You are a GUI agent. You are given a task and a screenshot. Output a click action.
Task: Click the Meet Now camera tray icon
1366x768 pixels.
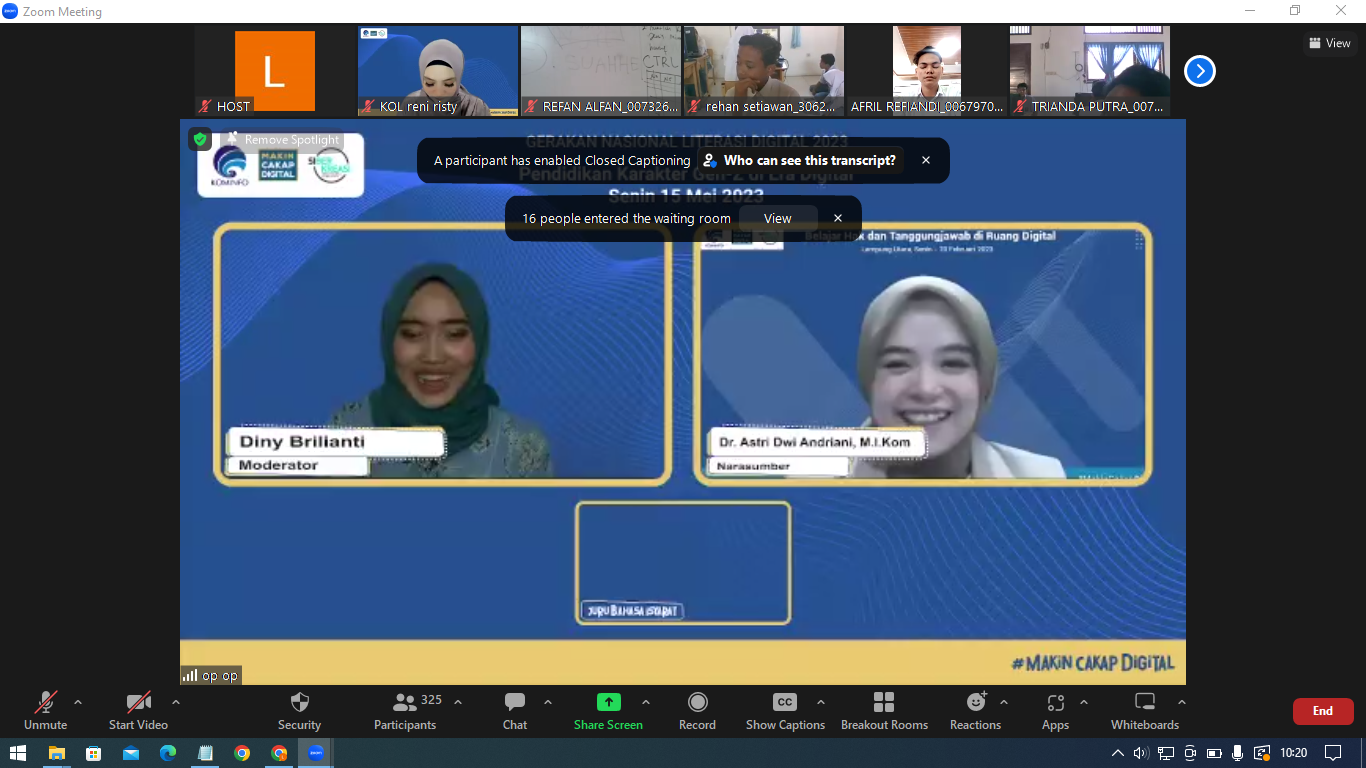(x=1190, y=753)
